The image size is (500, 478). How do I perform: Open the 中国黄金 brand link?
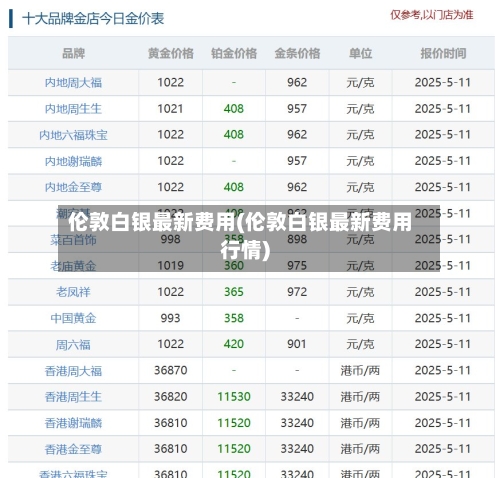(x=73, y=318)
